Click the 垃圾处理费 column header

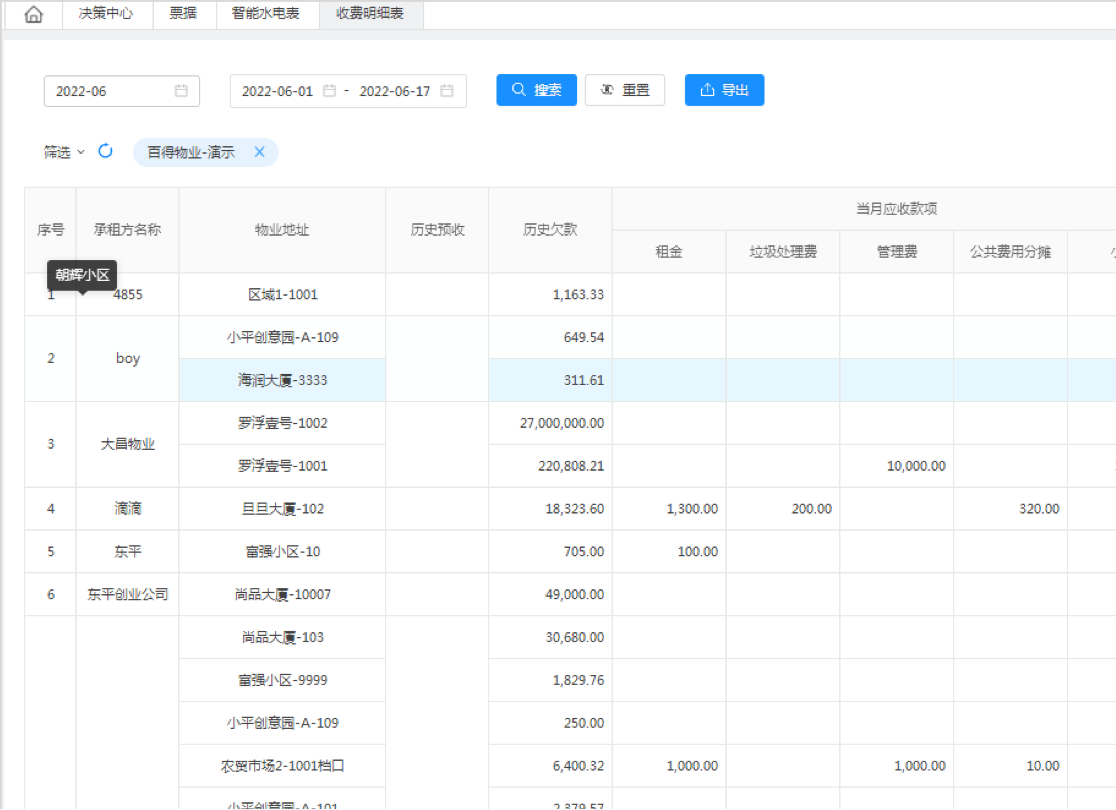783,251
